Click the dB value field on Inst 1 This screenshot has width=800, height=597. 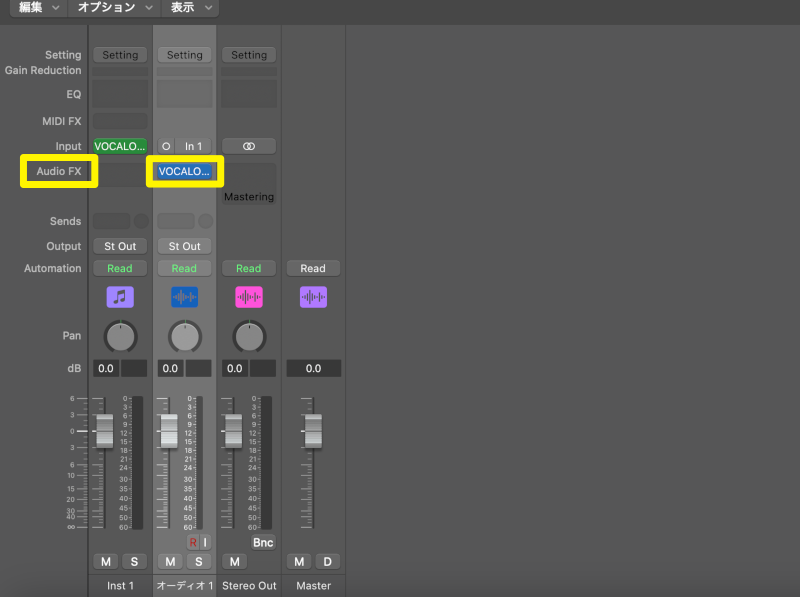pos(106,368)
